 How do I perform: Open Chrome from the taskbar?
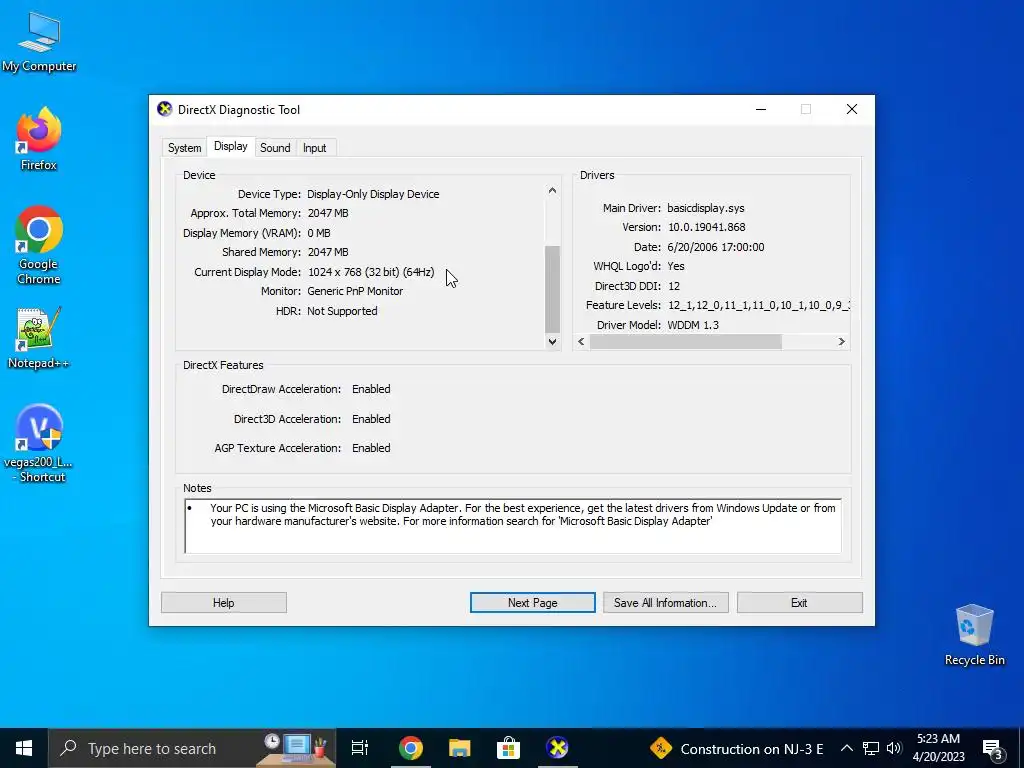411,748
